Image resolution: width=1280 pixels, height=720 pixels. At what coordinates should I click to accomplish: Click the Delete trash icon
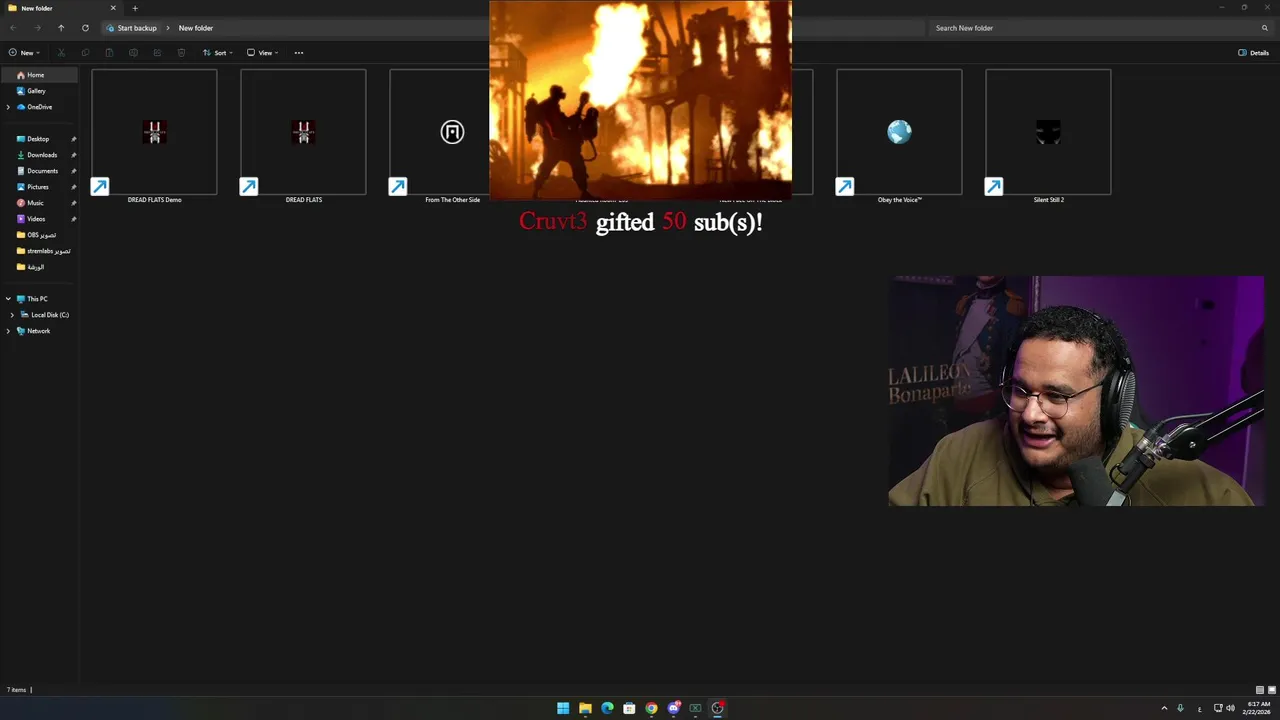coord(181,53)
